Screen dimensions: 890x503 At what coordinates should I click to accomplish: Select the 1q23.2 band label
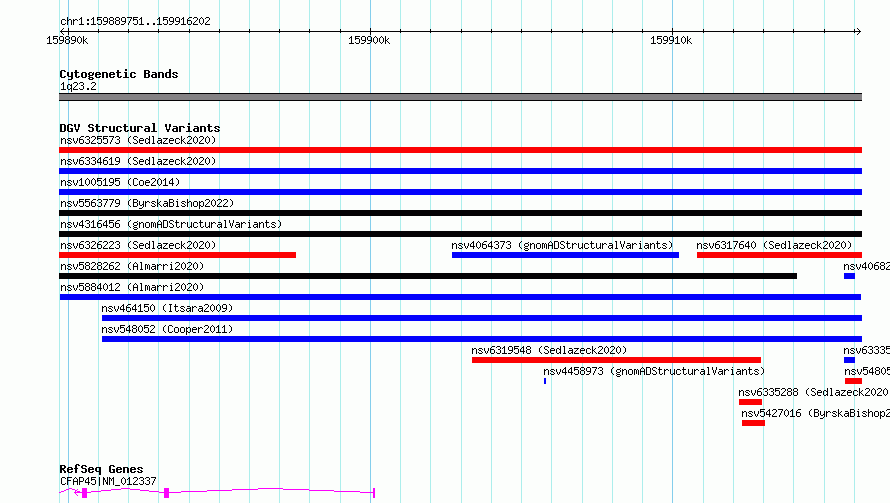tap(78, 86)
